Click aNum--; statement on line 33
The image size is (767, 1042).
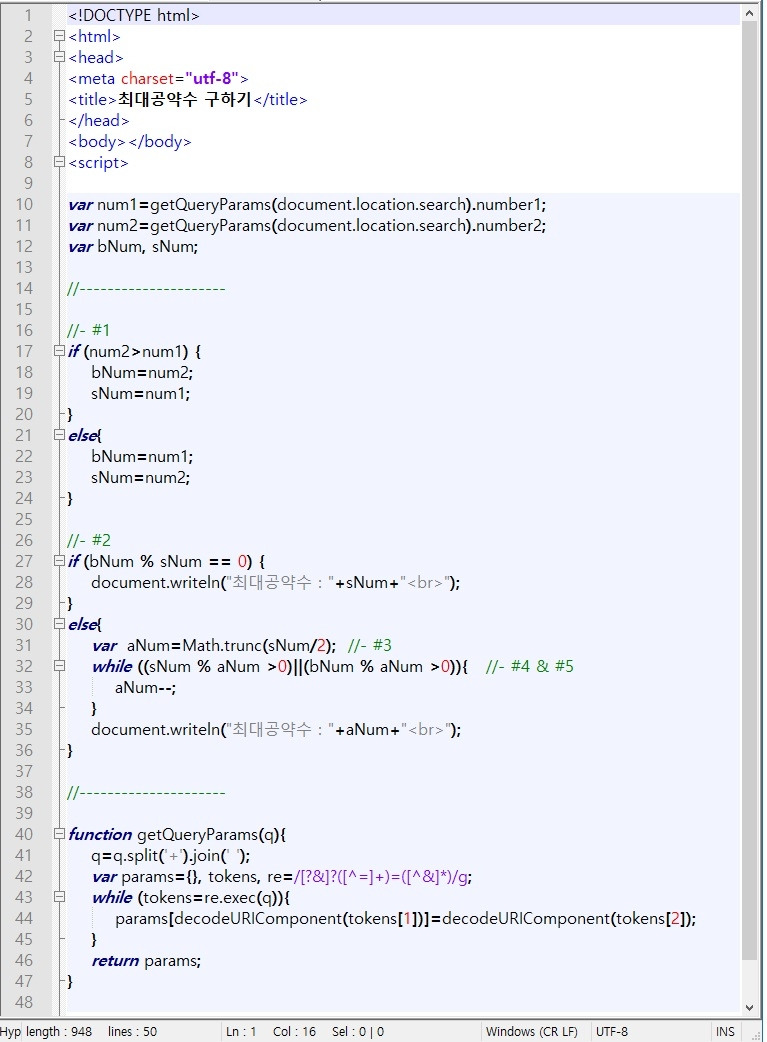[146, 687]
